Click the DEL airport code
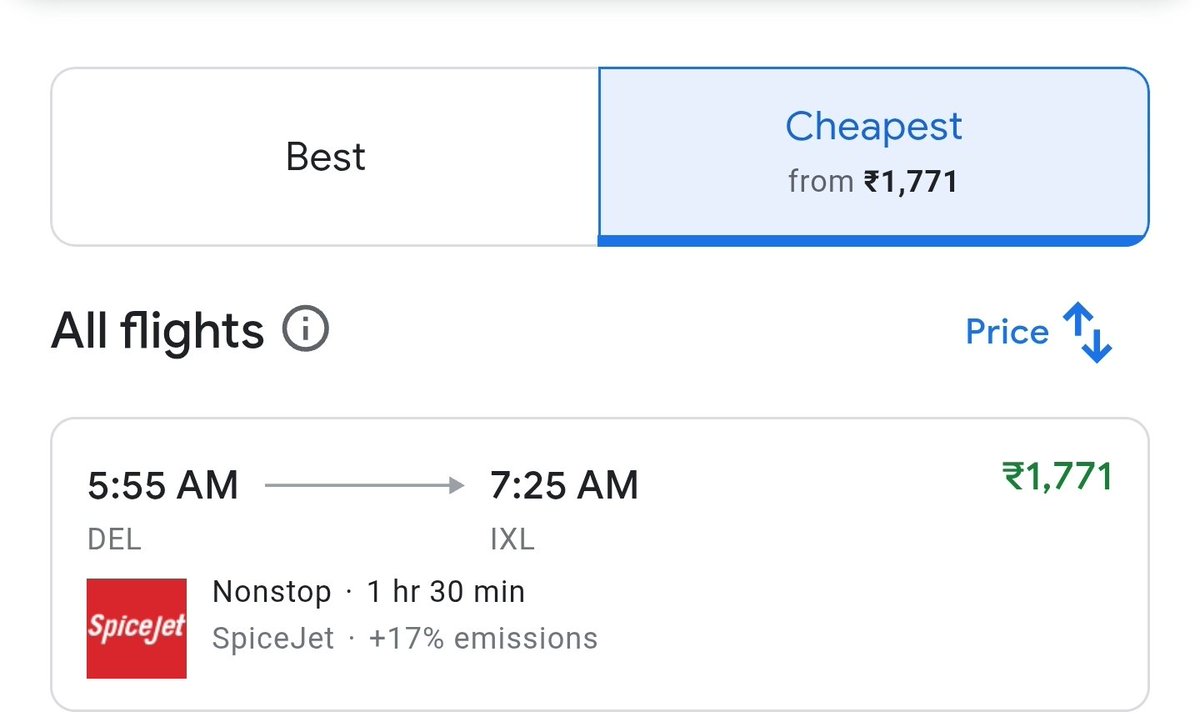The width and height of the screenshot is (1200, 727). coord(114,540)
